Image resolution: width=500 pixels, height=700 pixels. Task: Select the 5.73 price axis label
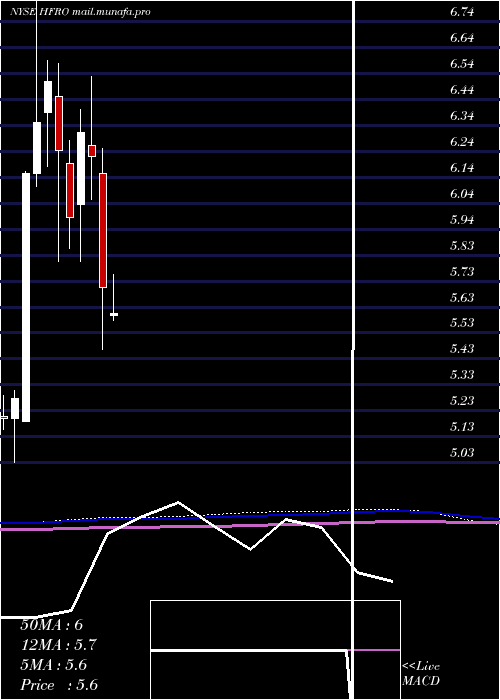tap(462, 271)
